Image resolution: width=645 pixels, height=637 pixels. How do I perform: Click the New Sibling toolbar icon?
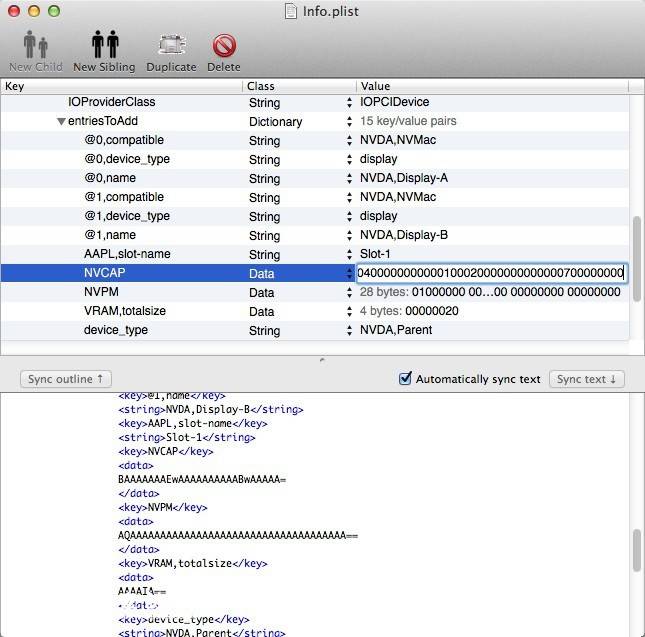click(x=105, y=46)
